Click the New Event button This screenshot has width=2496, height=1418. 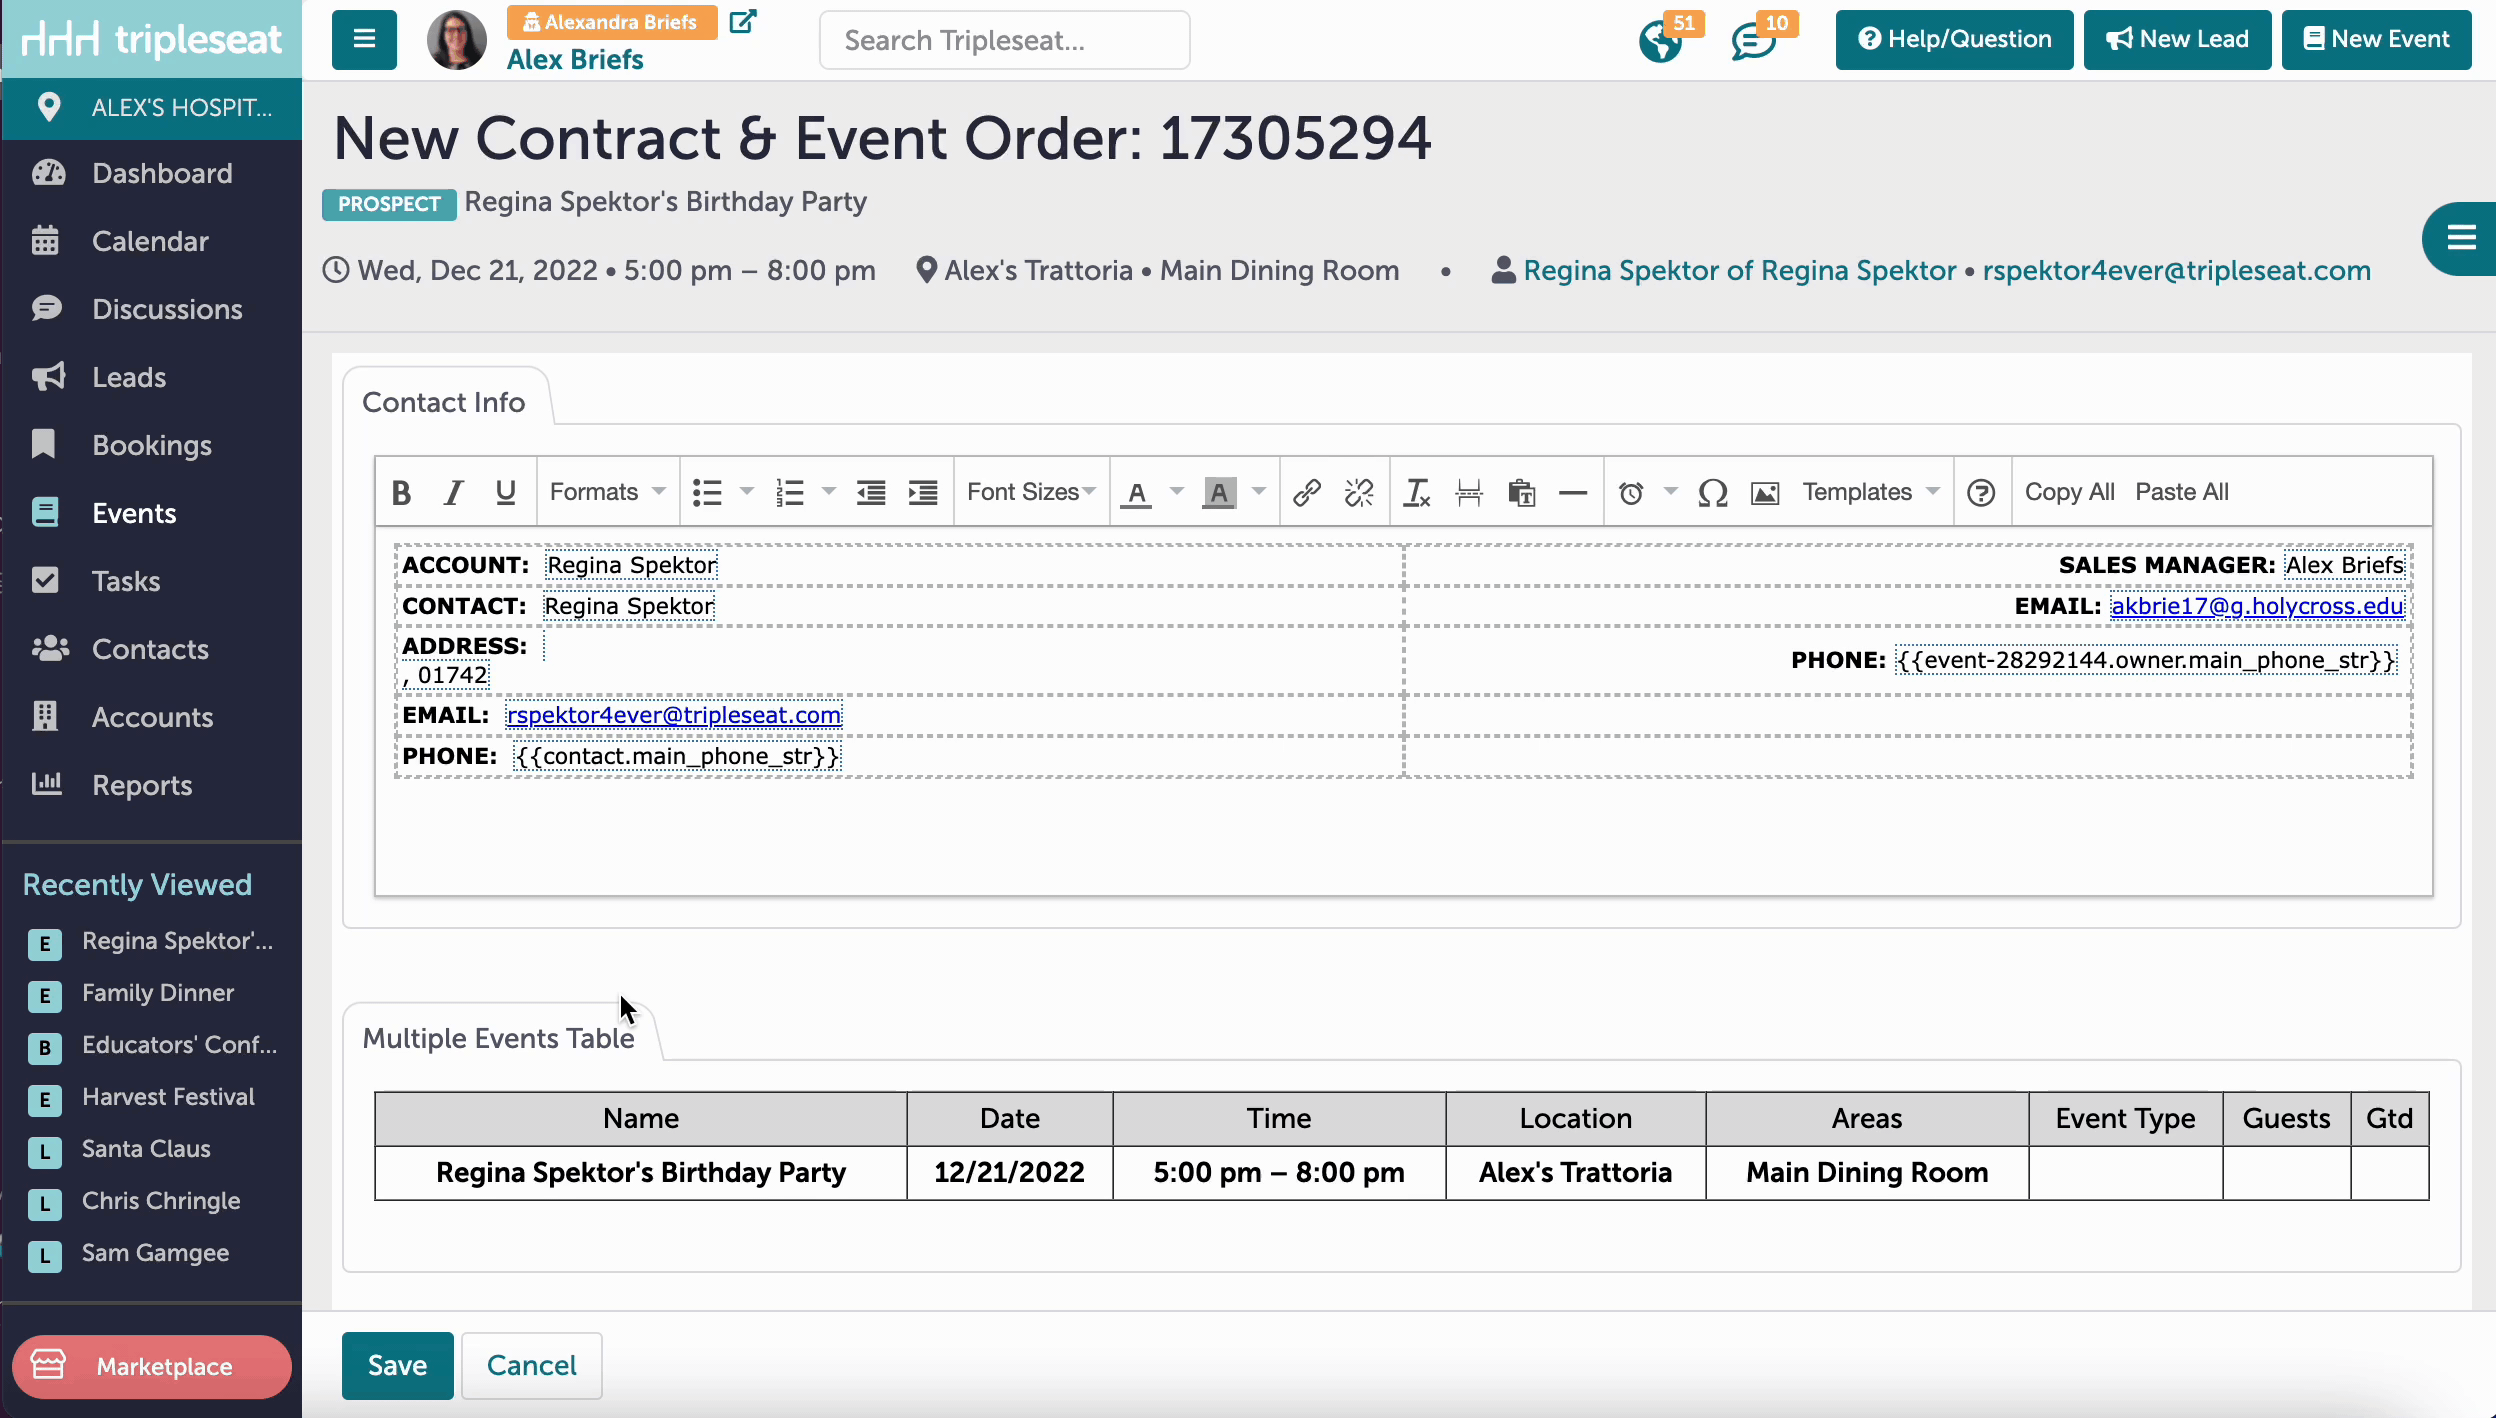[x=2376, y=40]
